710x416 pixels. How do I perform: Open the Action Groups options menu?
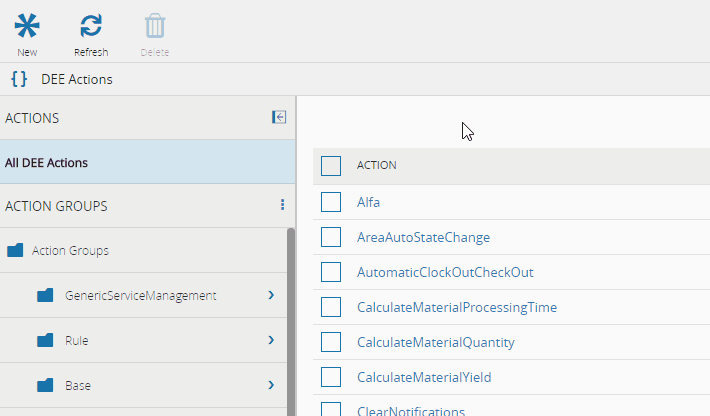[x=283, y=205]
